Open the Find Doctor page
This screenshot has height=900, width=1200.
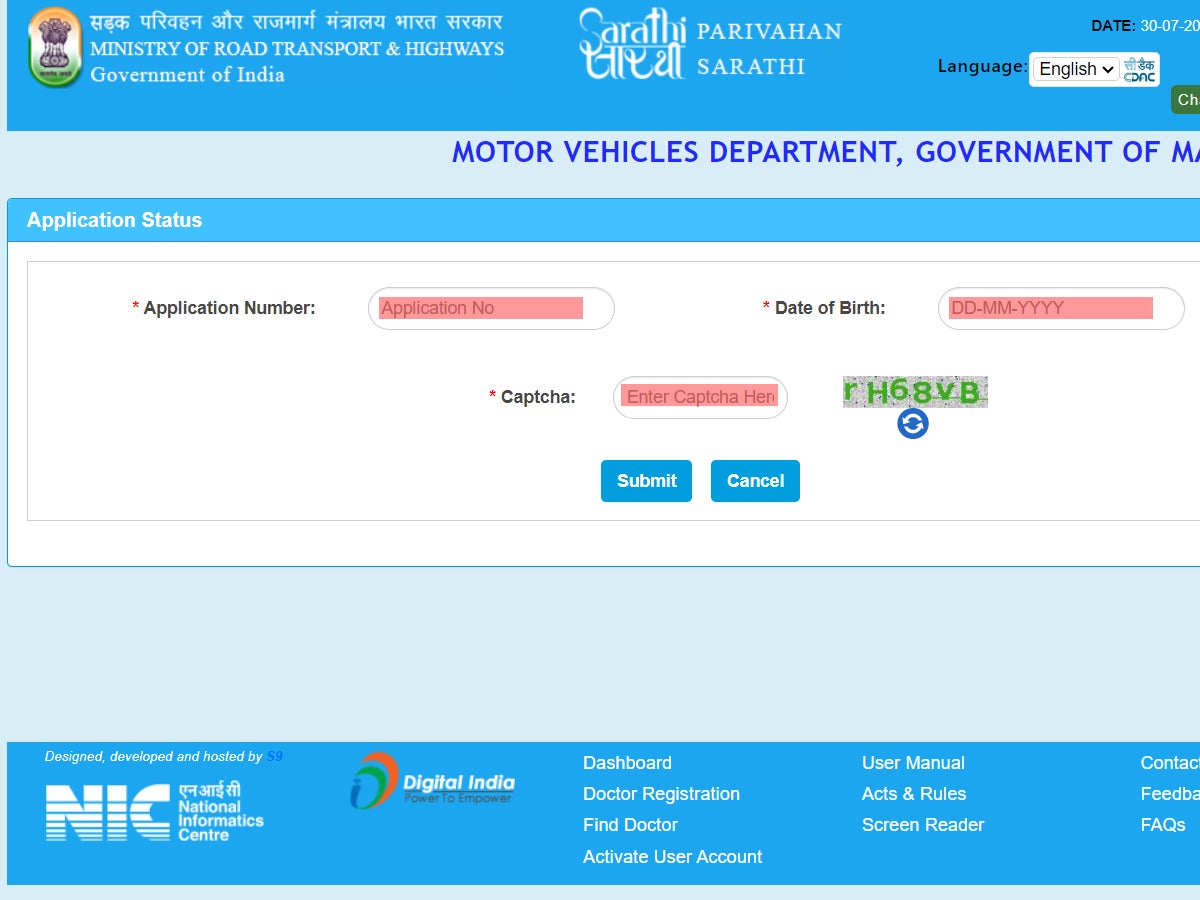tap(630, 825)
